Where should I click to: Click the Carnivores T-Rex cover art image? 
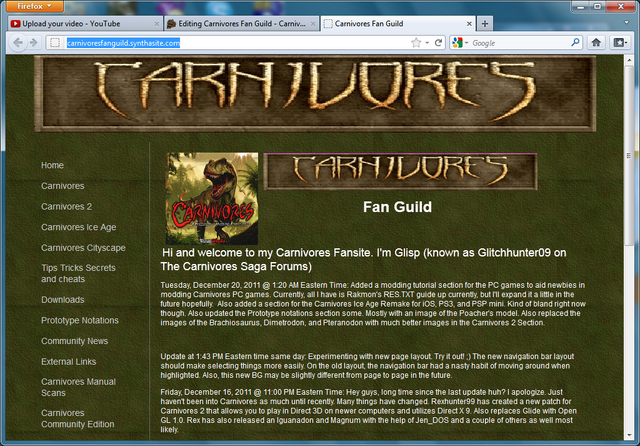point(212,199)
